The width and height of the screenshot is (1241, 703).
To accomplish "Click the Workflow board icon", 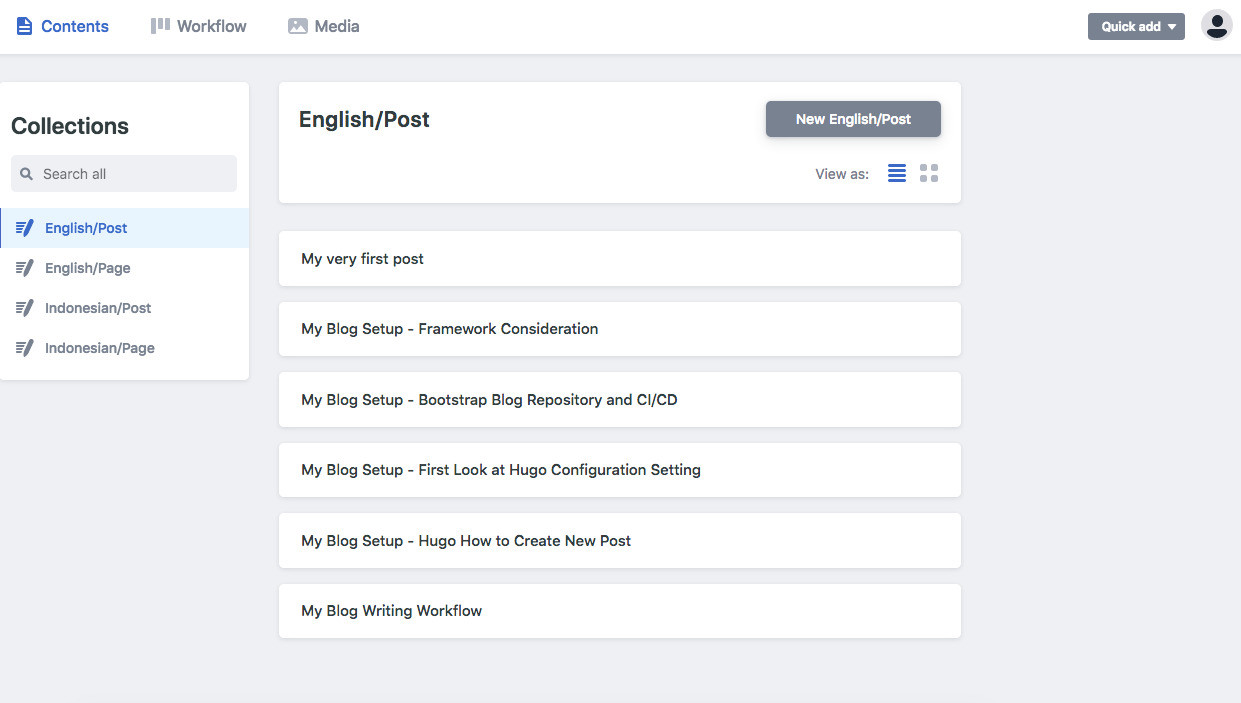I will [160, 26].
